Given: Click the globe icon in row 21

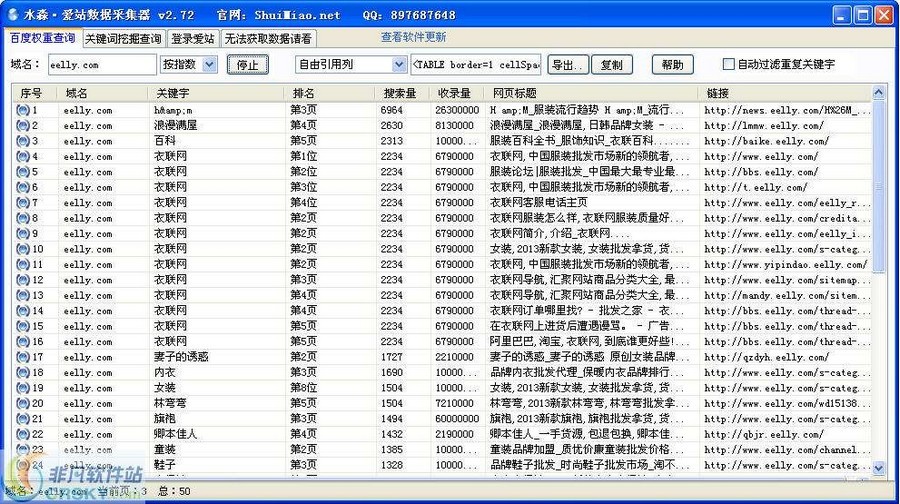Looking at the screenshot, I should (x=23, y=420).
